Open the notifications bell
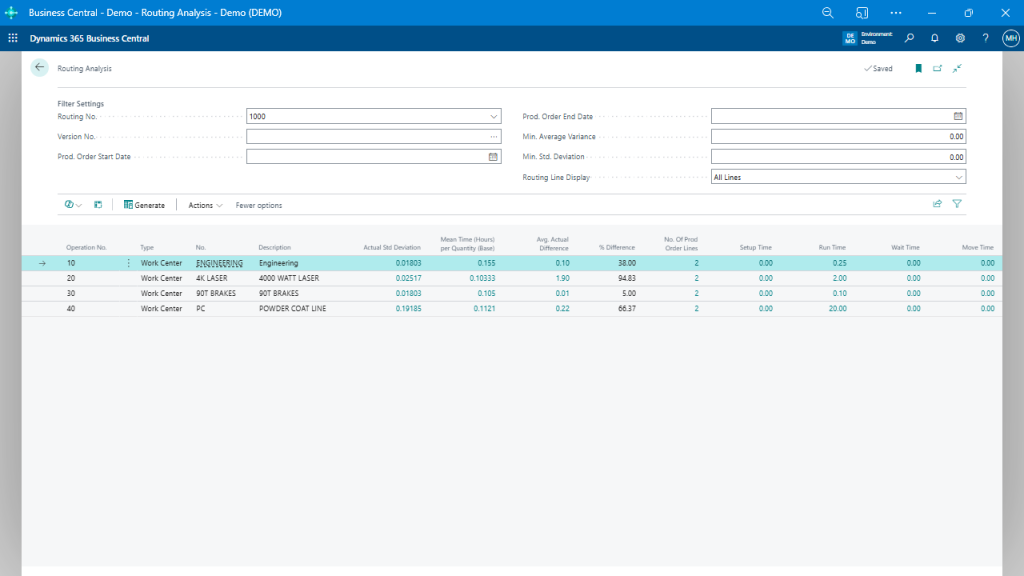The image size is (1024, 576). [934, 37]
